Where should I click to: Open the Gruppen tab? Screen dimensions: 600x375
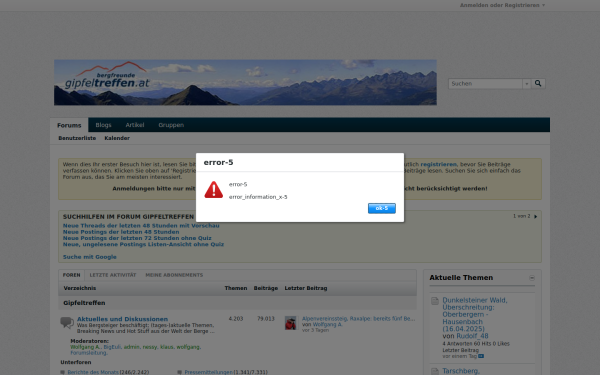(x=171, y=125)
